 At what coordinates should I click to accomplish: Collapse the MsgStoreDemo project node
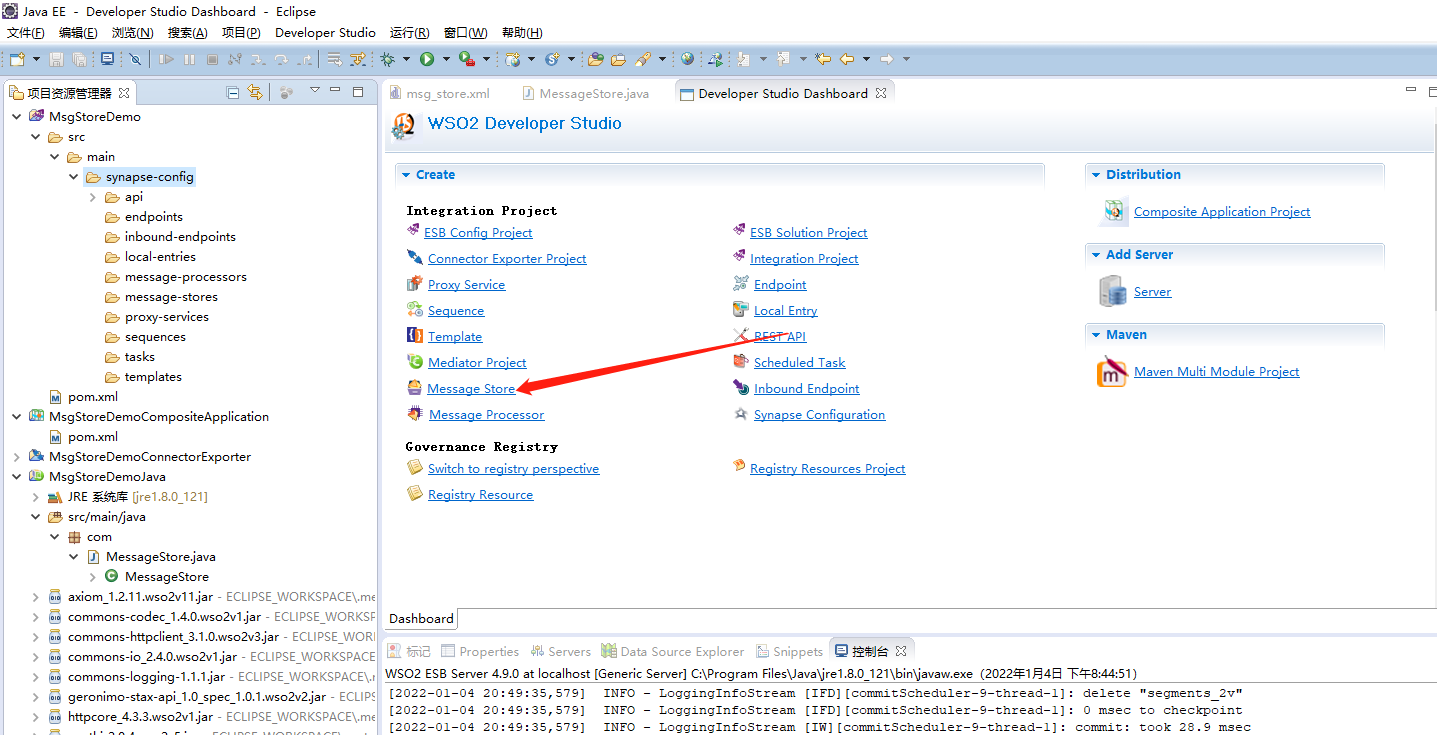[17, 116]
